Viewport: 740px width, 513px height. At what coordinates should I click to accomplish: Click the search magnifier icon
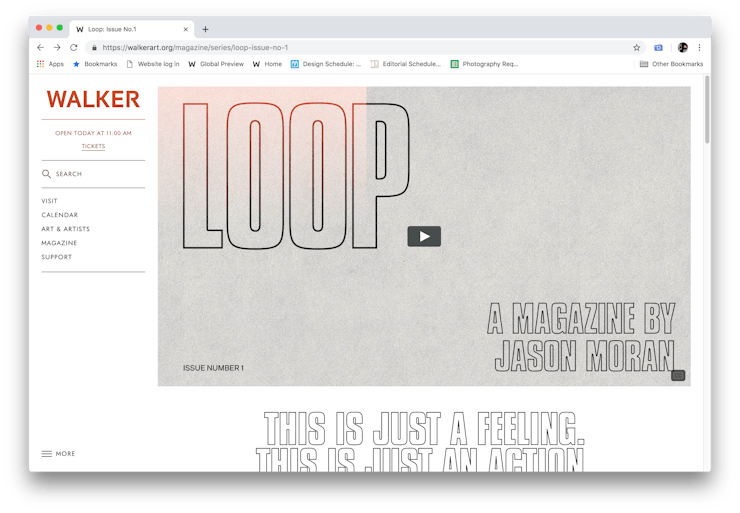(x=46, y=174)
